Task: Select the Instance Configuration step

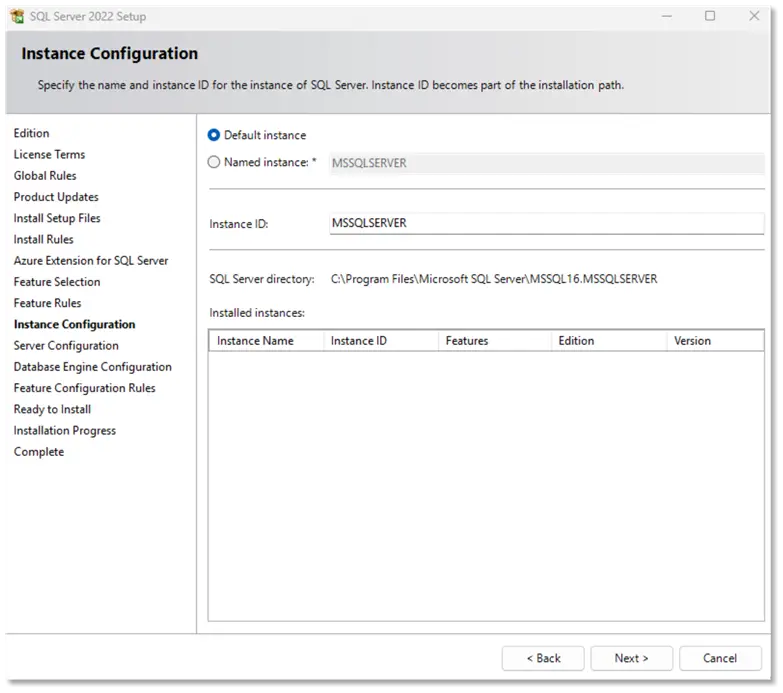Action: click(74, 325)
